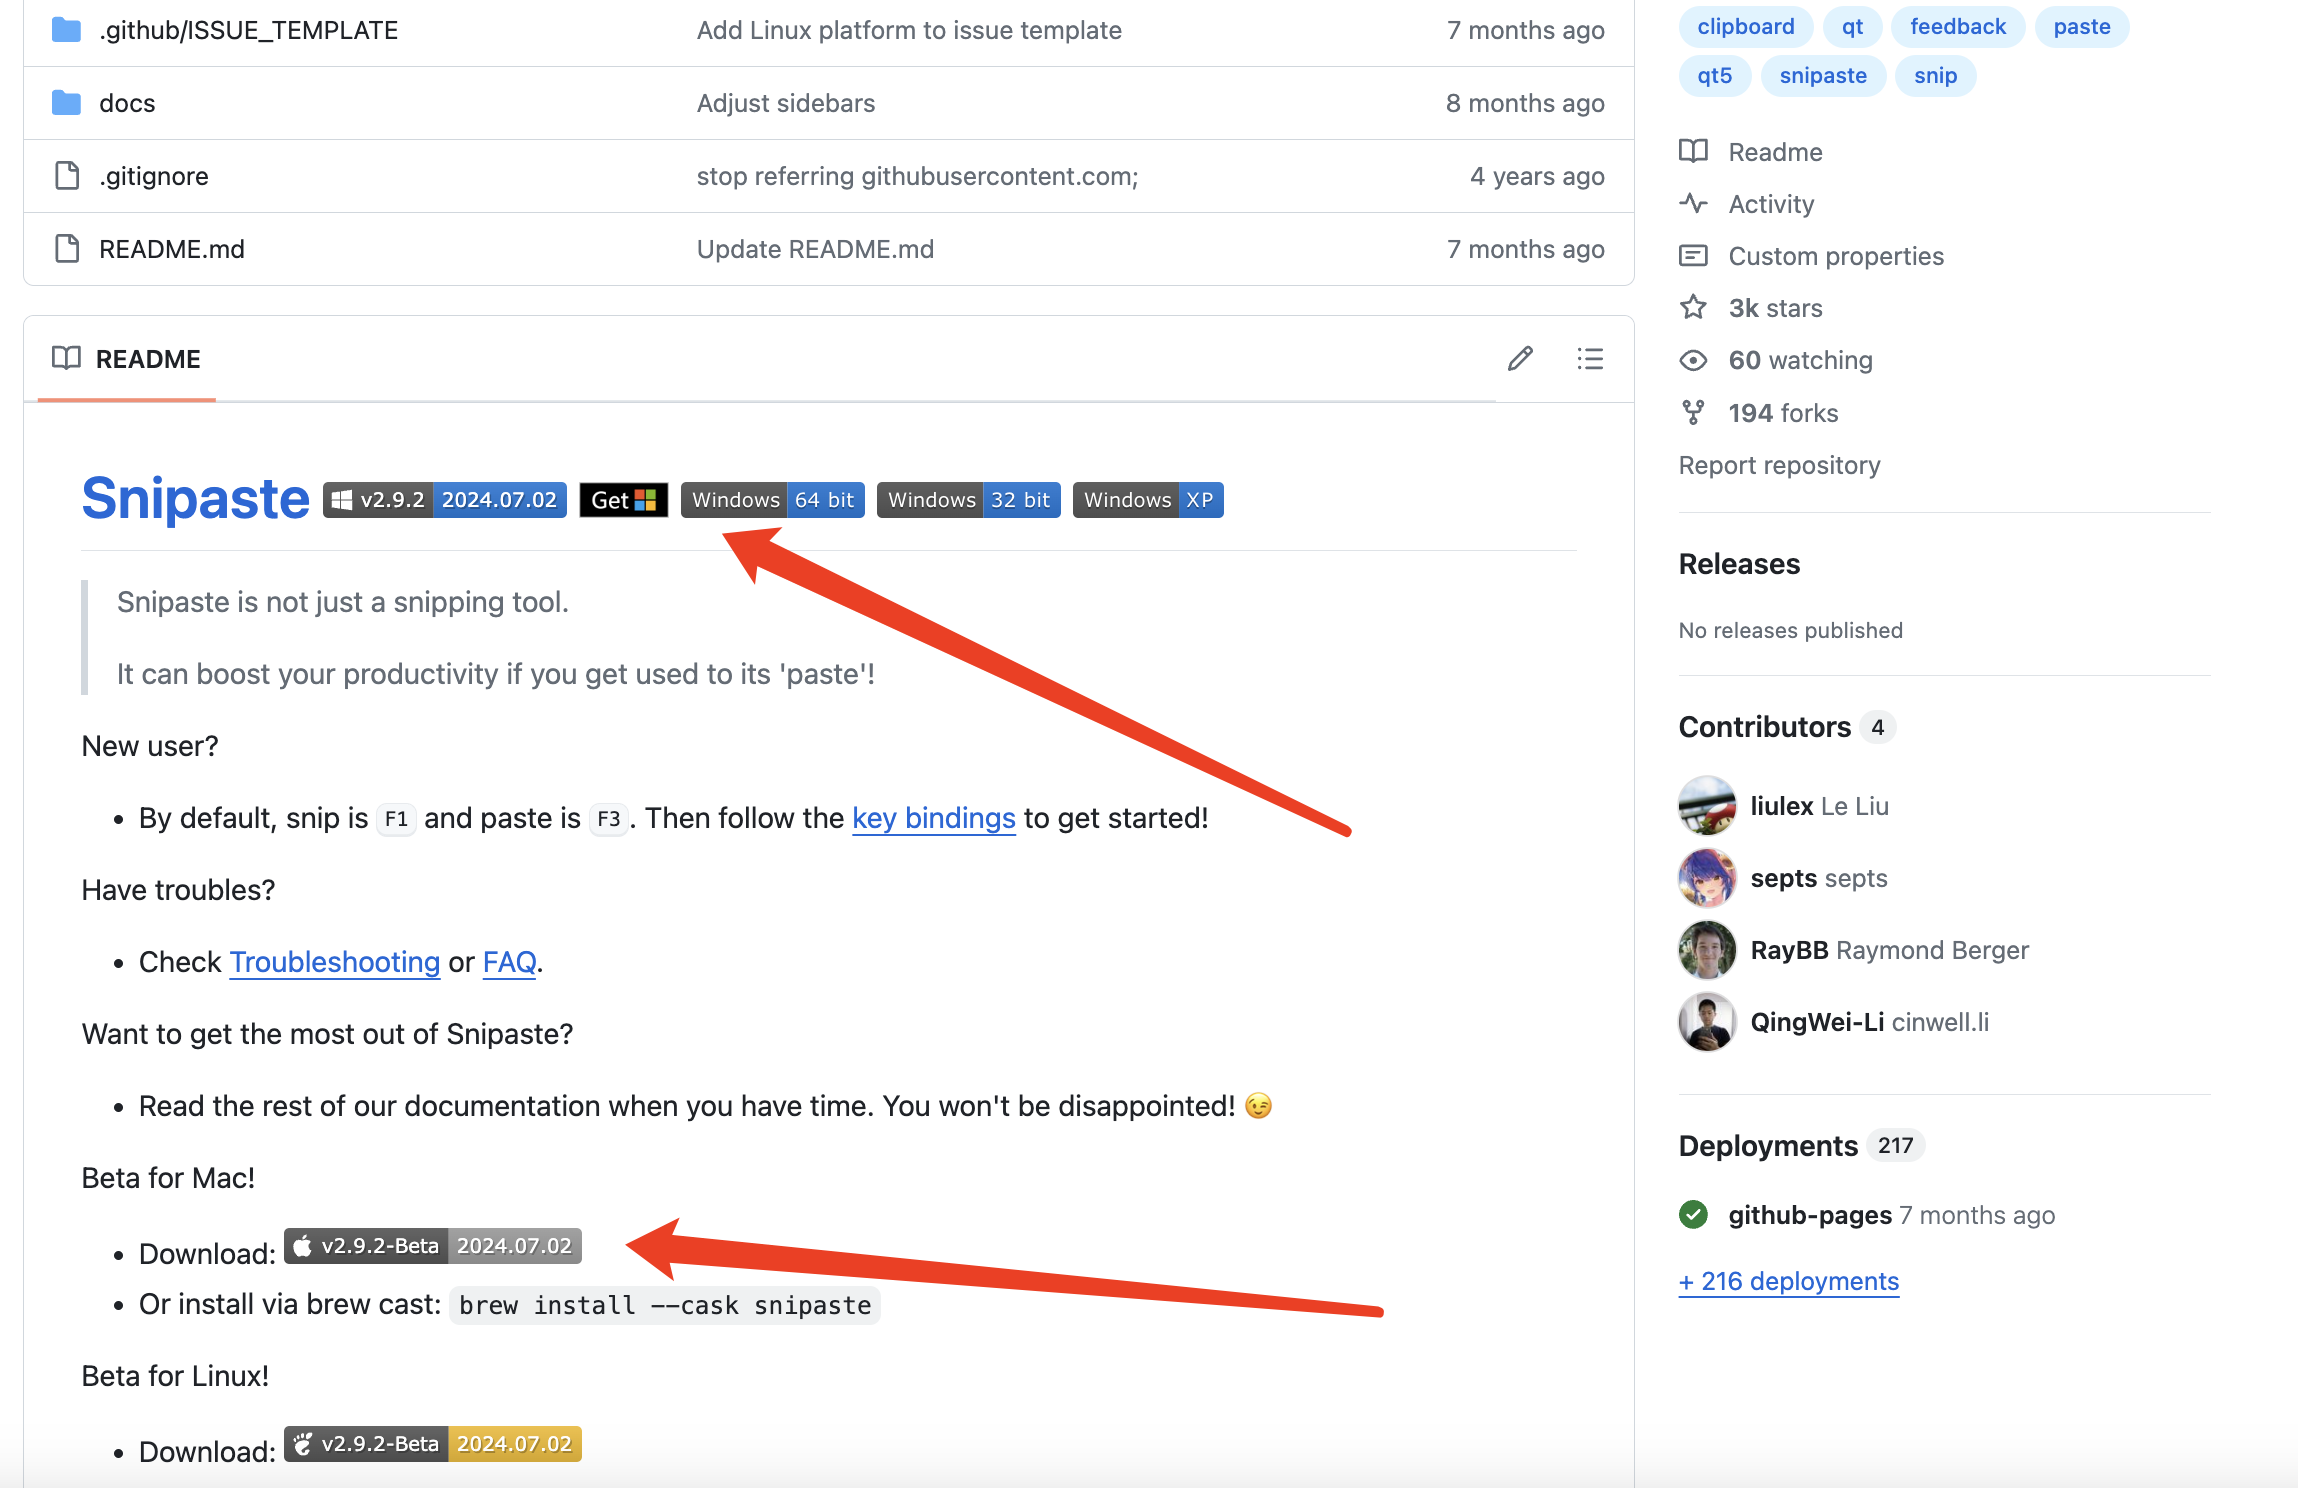Click the Get Microsoft Store badge
This screenshot has width=2298, height=1488.
[x=623, y=500]
